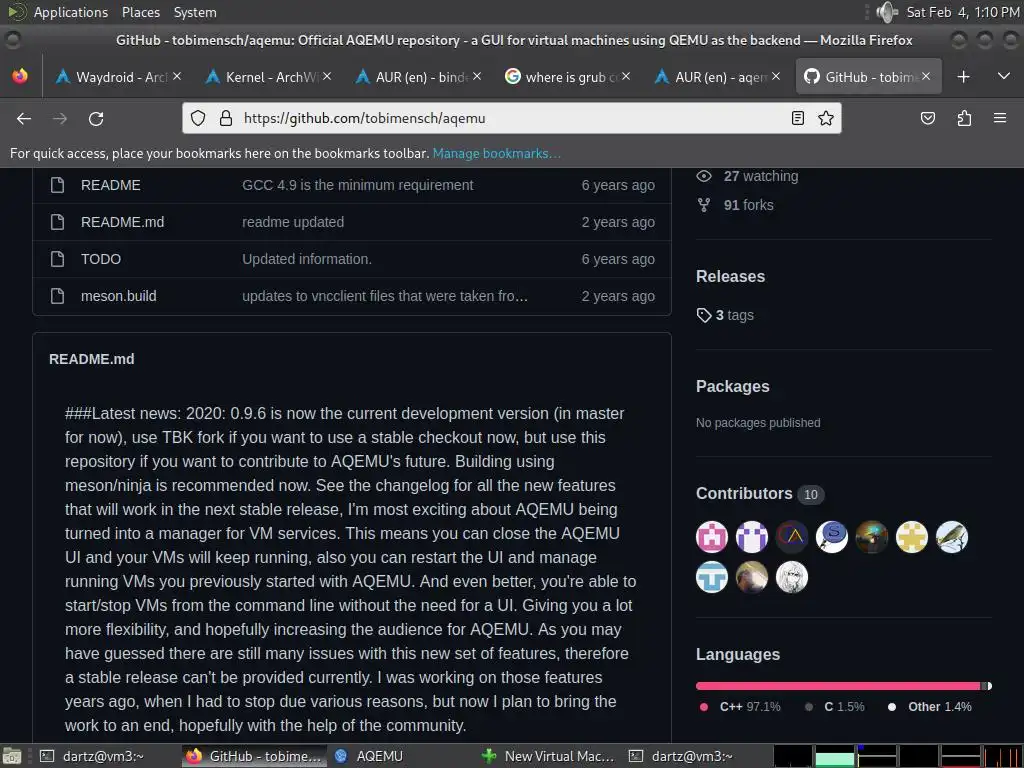List all tabs dropdown arrow
The image size is (1024, 768).
pyautogui.click(x=1004, y=76)
